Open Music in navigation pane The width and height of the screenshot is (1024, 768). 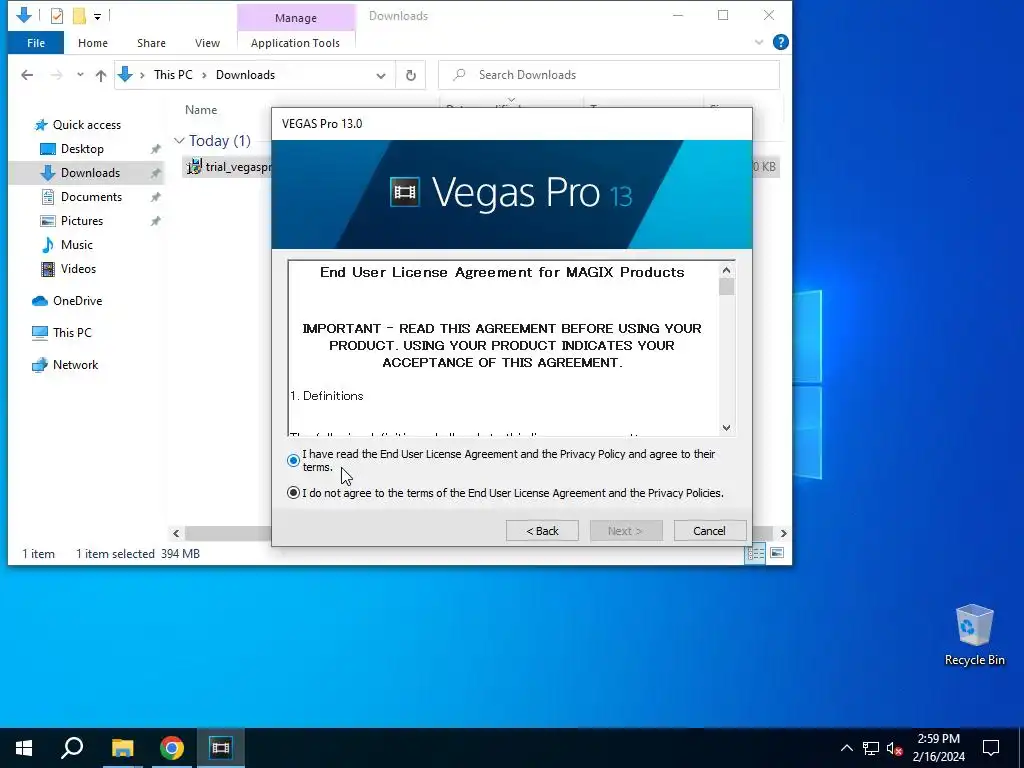coord(76,245)
